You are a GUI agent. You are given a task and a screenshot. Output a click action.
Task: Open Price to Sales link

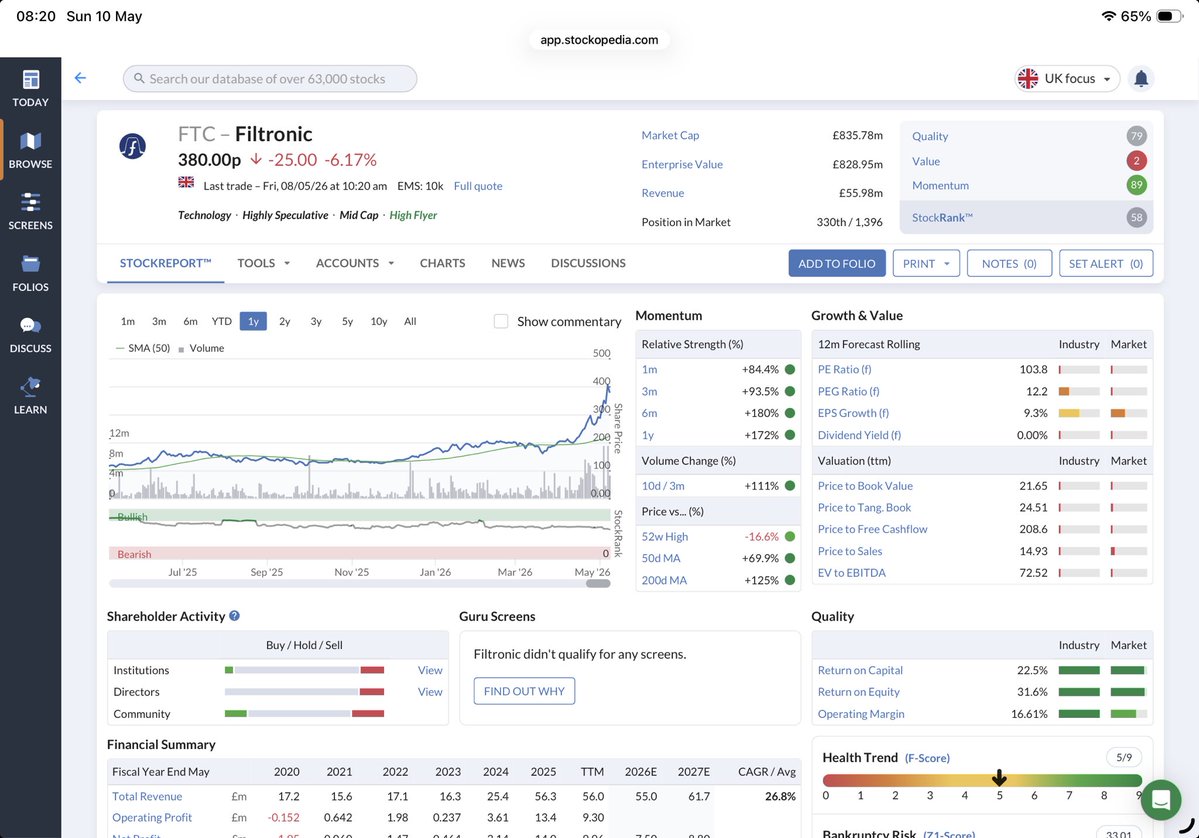tap(850, 551)
